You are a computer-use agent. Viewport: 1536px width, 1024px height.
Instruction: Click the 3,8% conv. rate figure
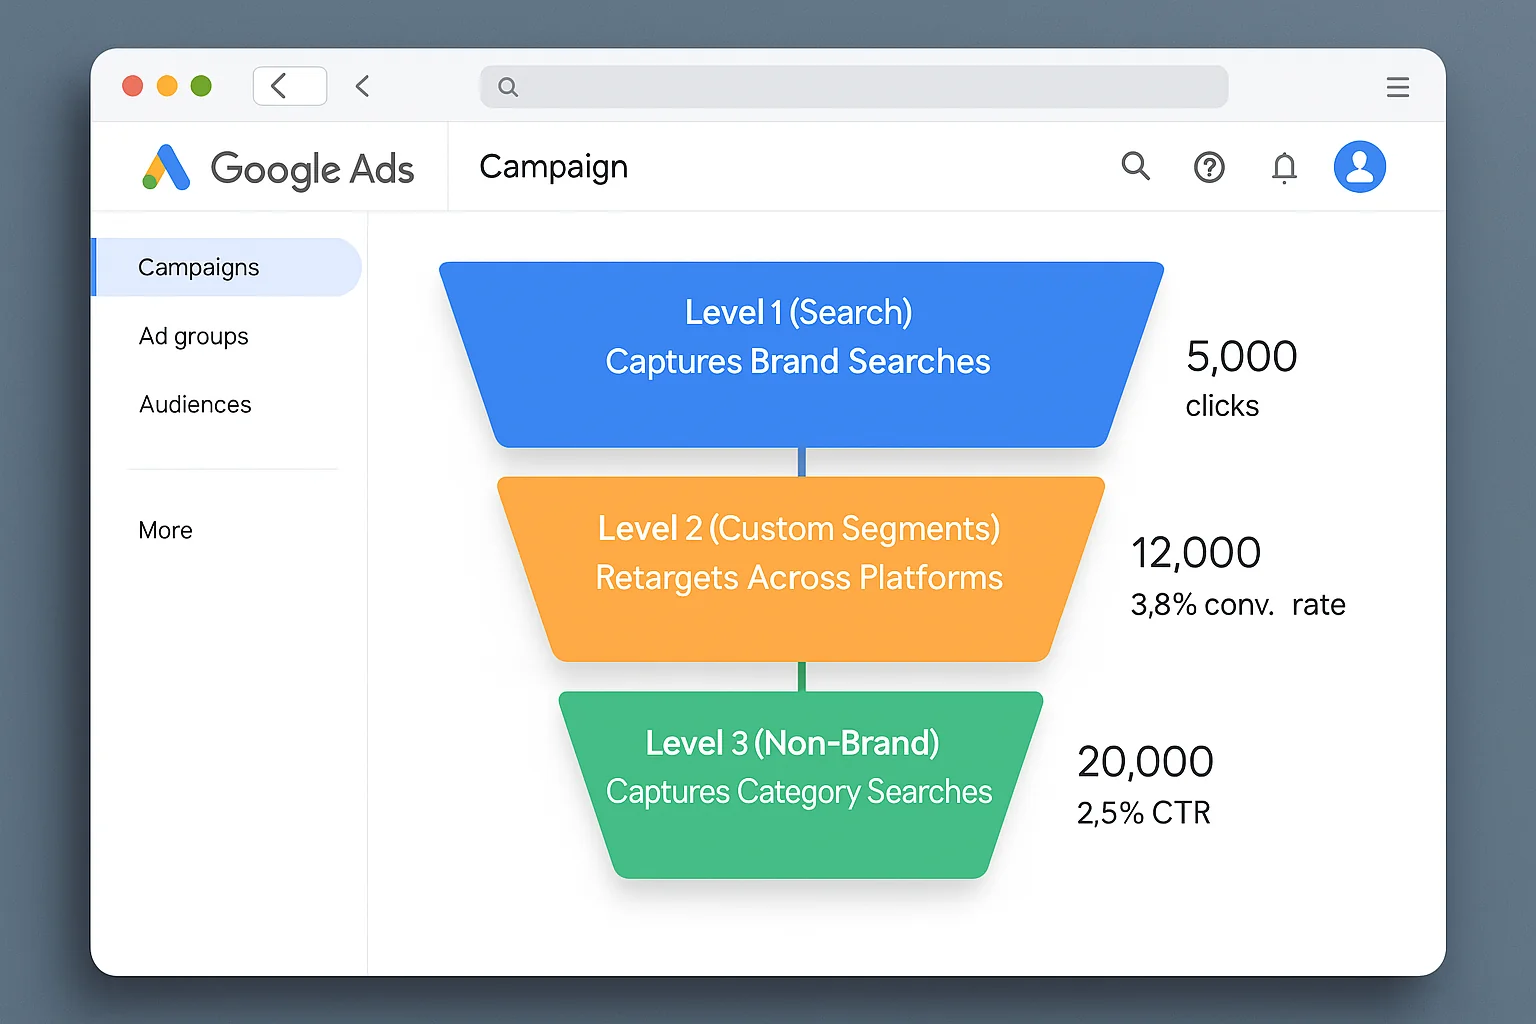pos(1237,604)
